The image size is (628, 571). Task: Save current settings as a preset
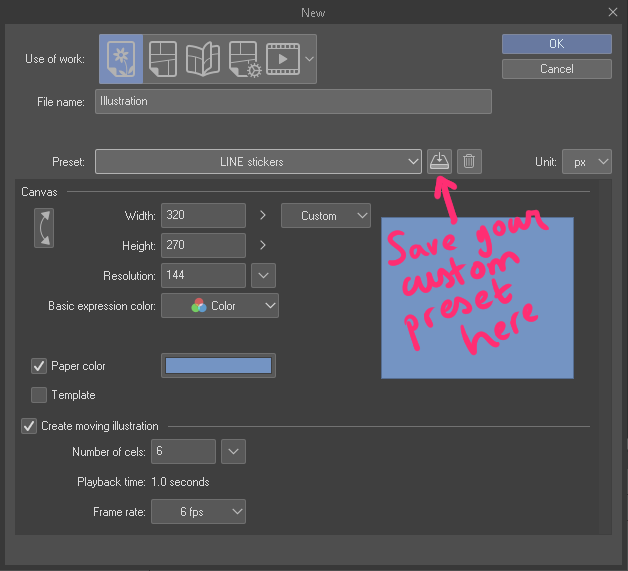coord(439,161)
